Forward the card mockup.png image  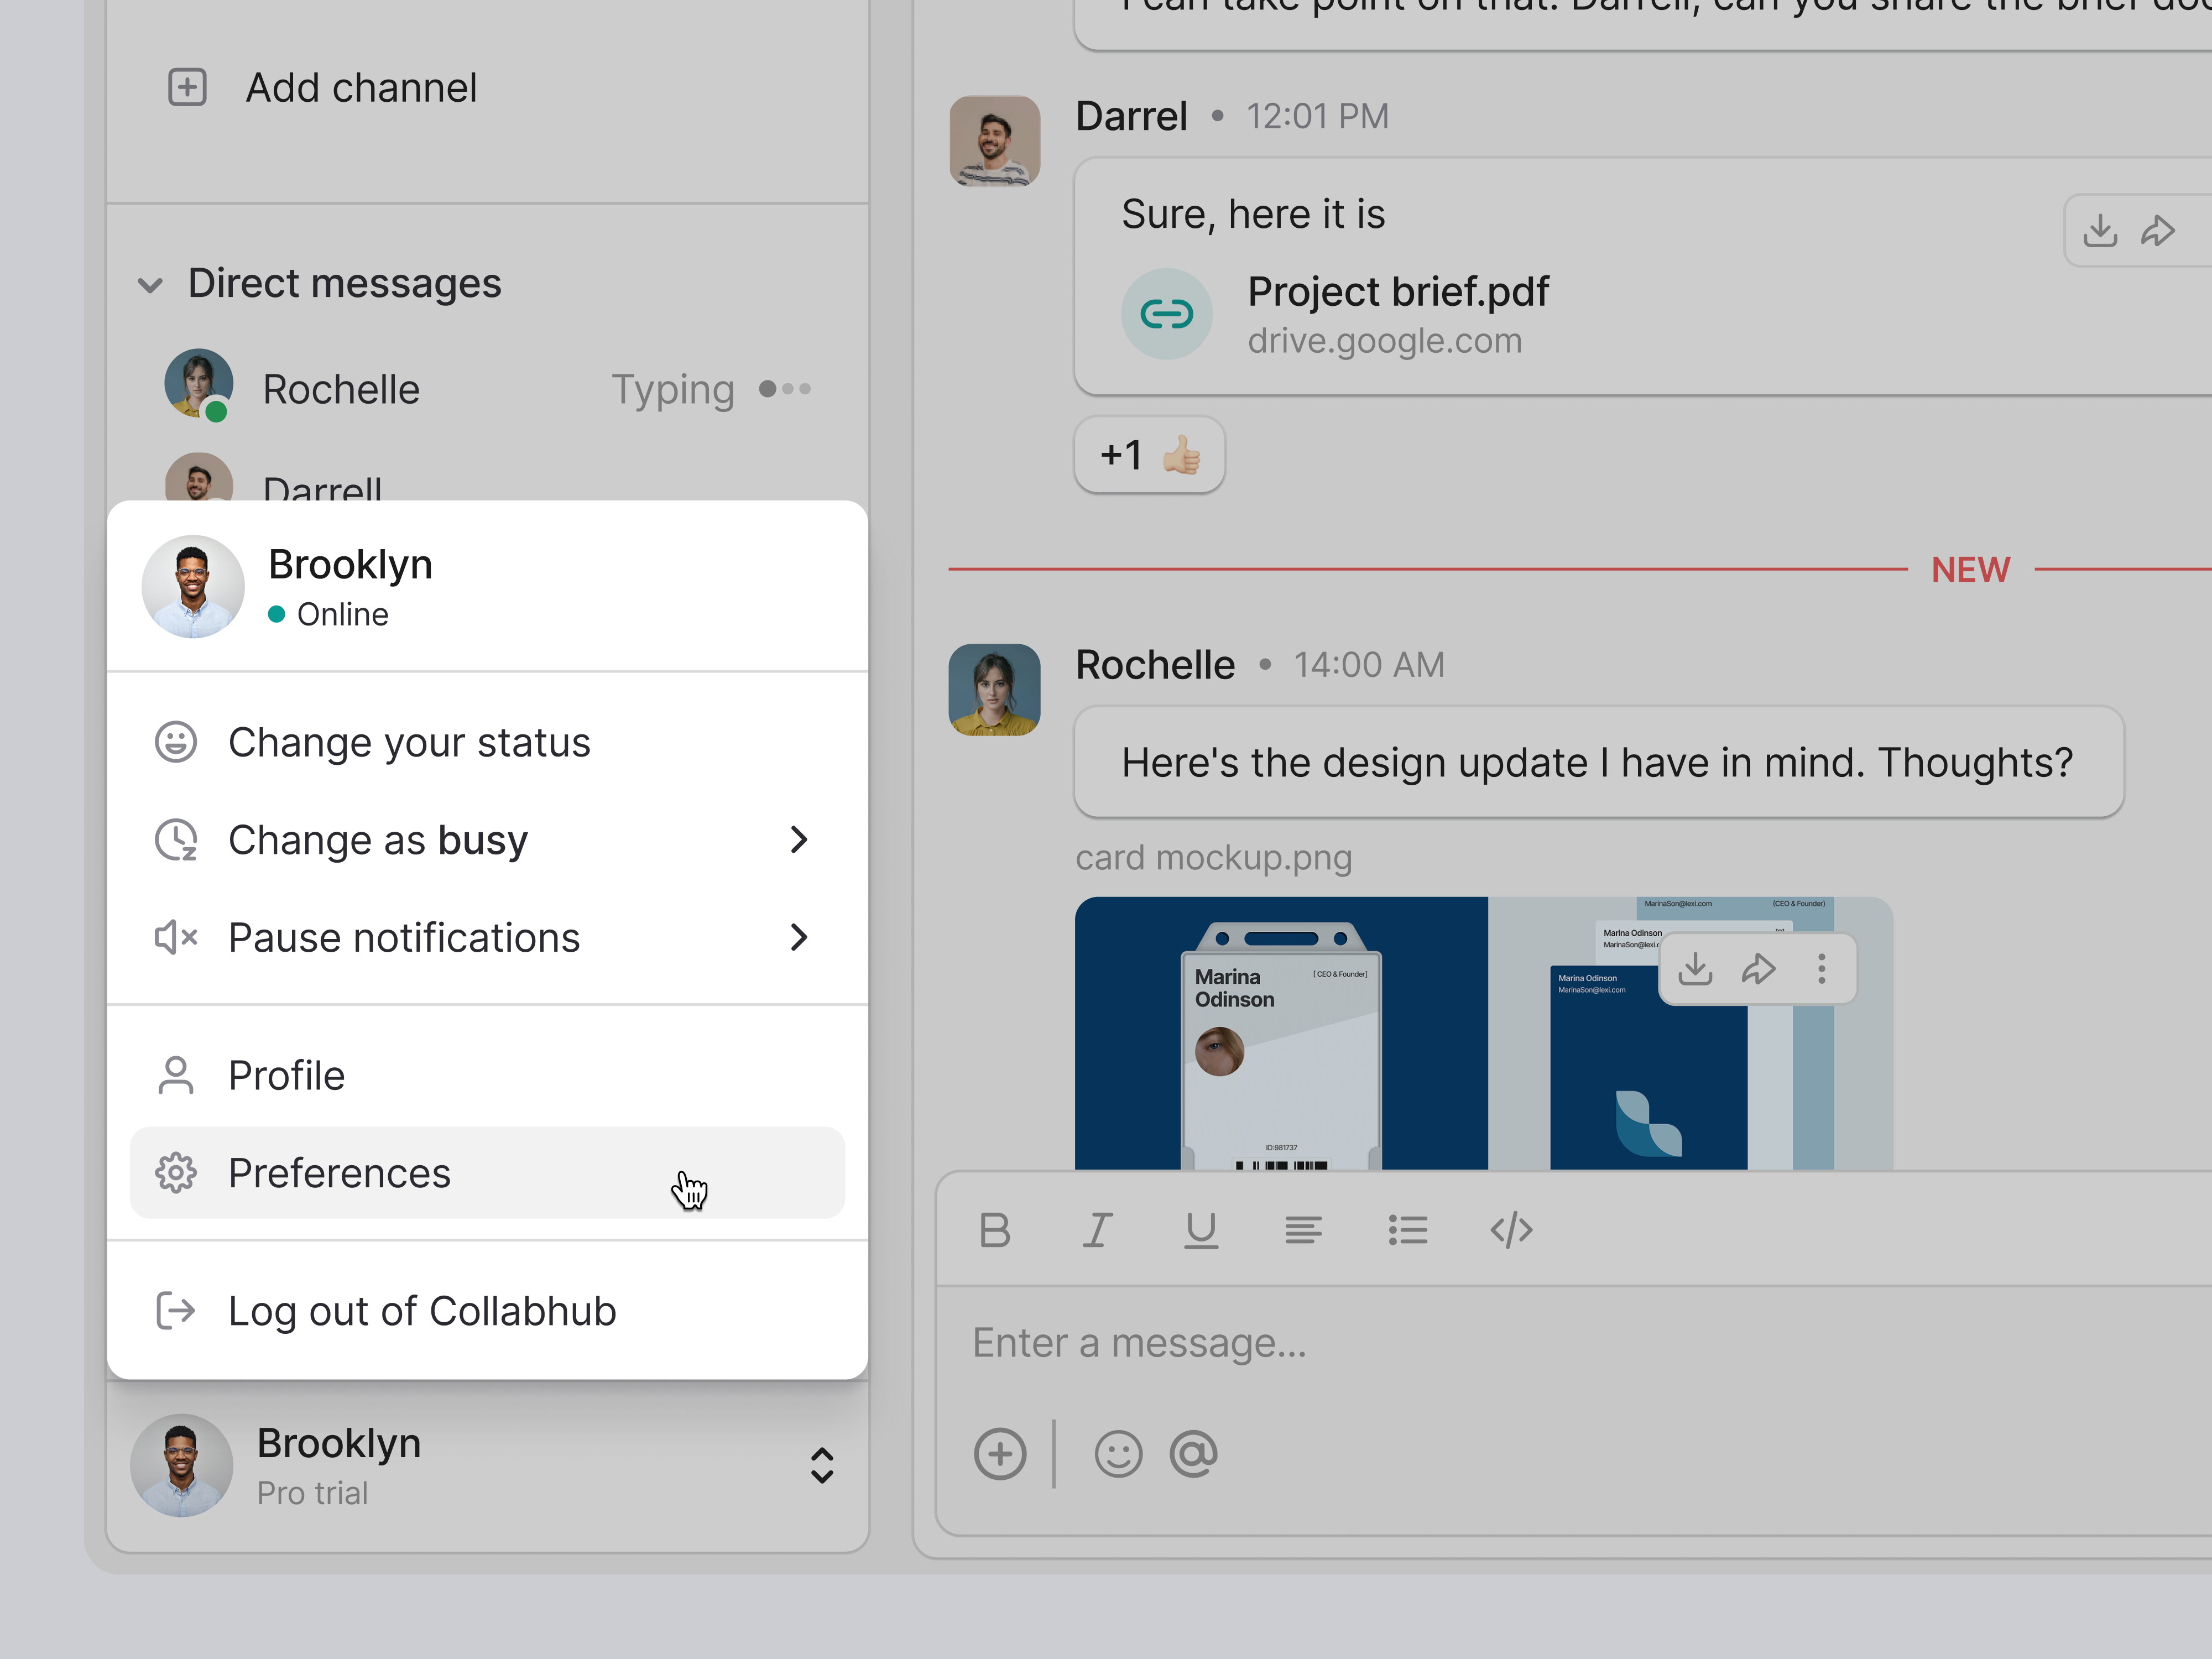[1758, 968]
